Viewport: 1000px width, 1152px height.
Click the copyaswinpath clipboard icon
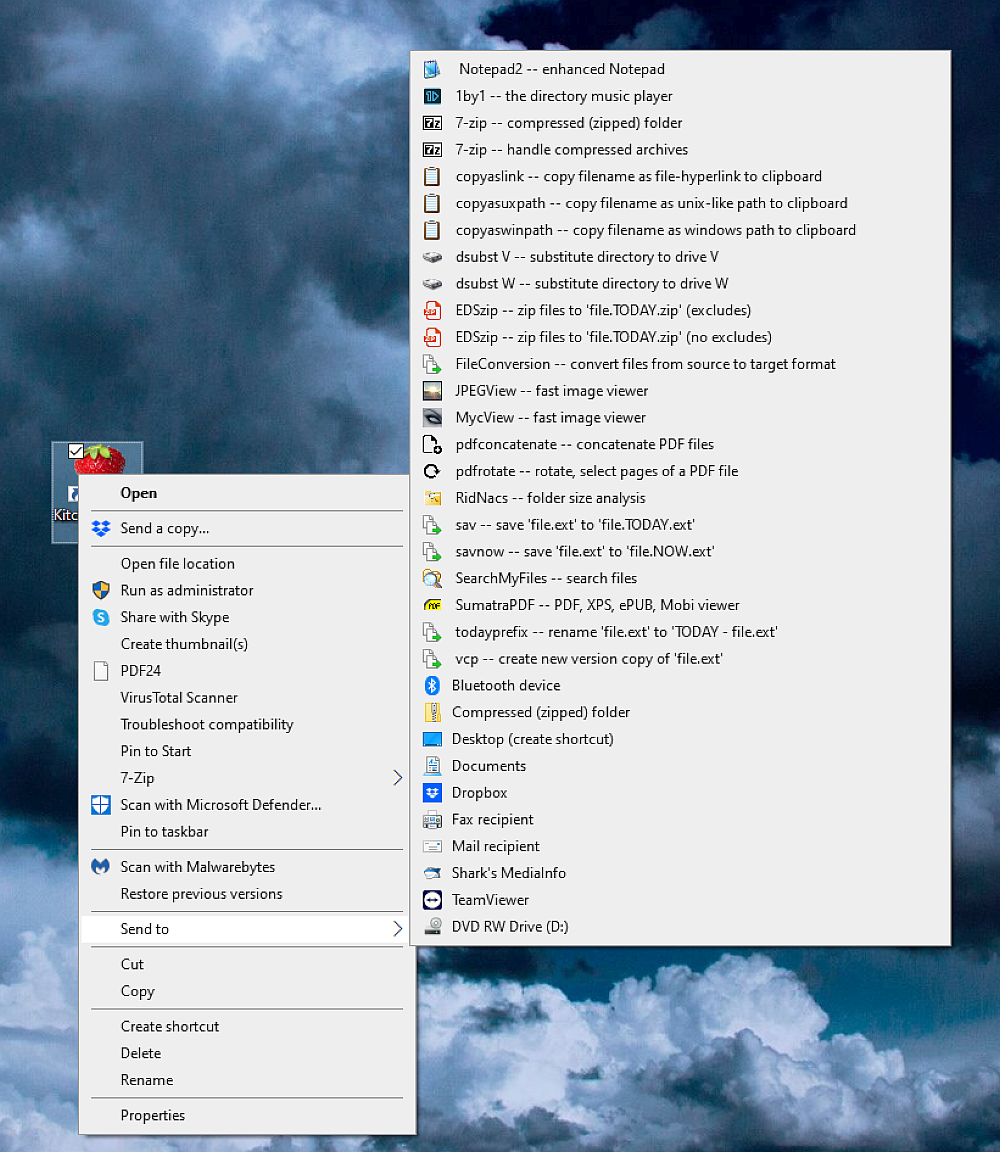point(432,230)
